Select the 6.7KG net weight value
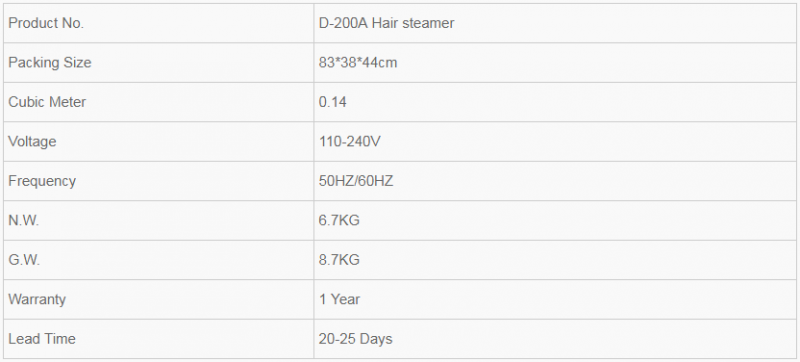This screenshot has width=800, height=362. pyautogui.click(x=339, y=221)
